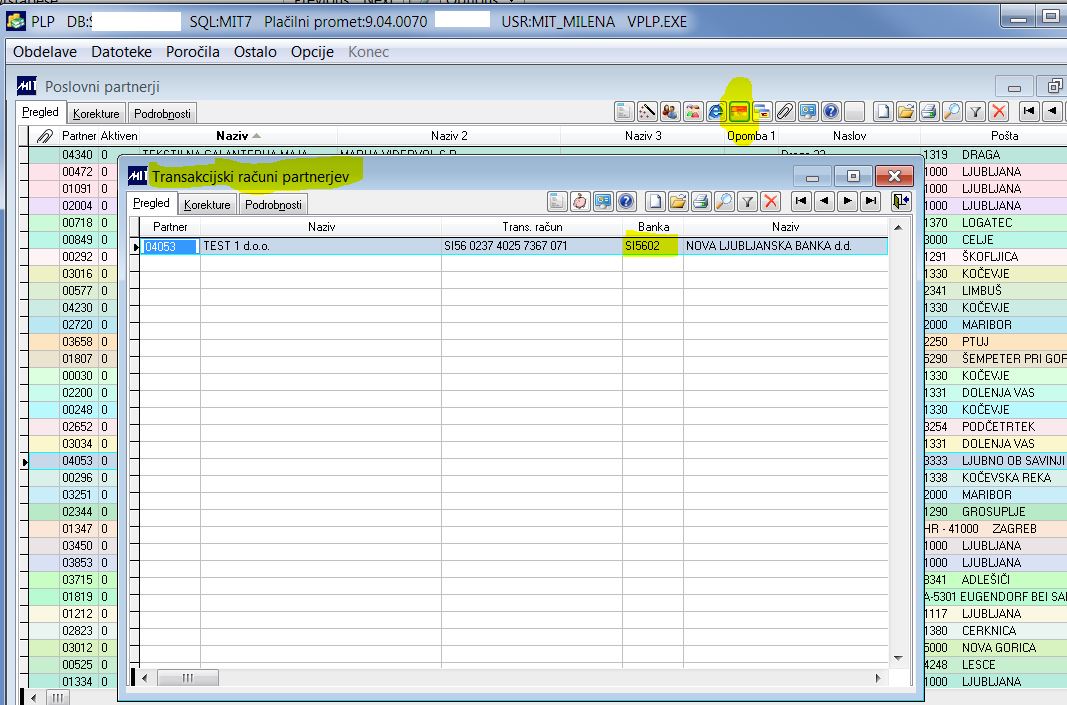Image resolution: width=1067 pixels, height=705 pixels.
Task: Click the blue help question mark in dialog
Action: click(x=626, y=201)
